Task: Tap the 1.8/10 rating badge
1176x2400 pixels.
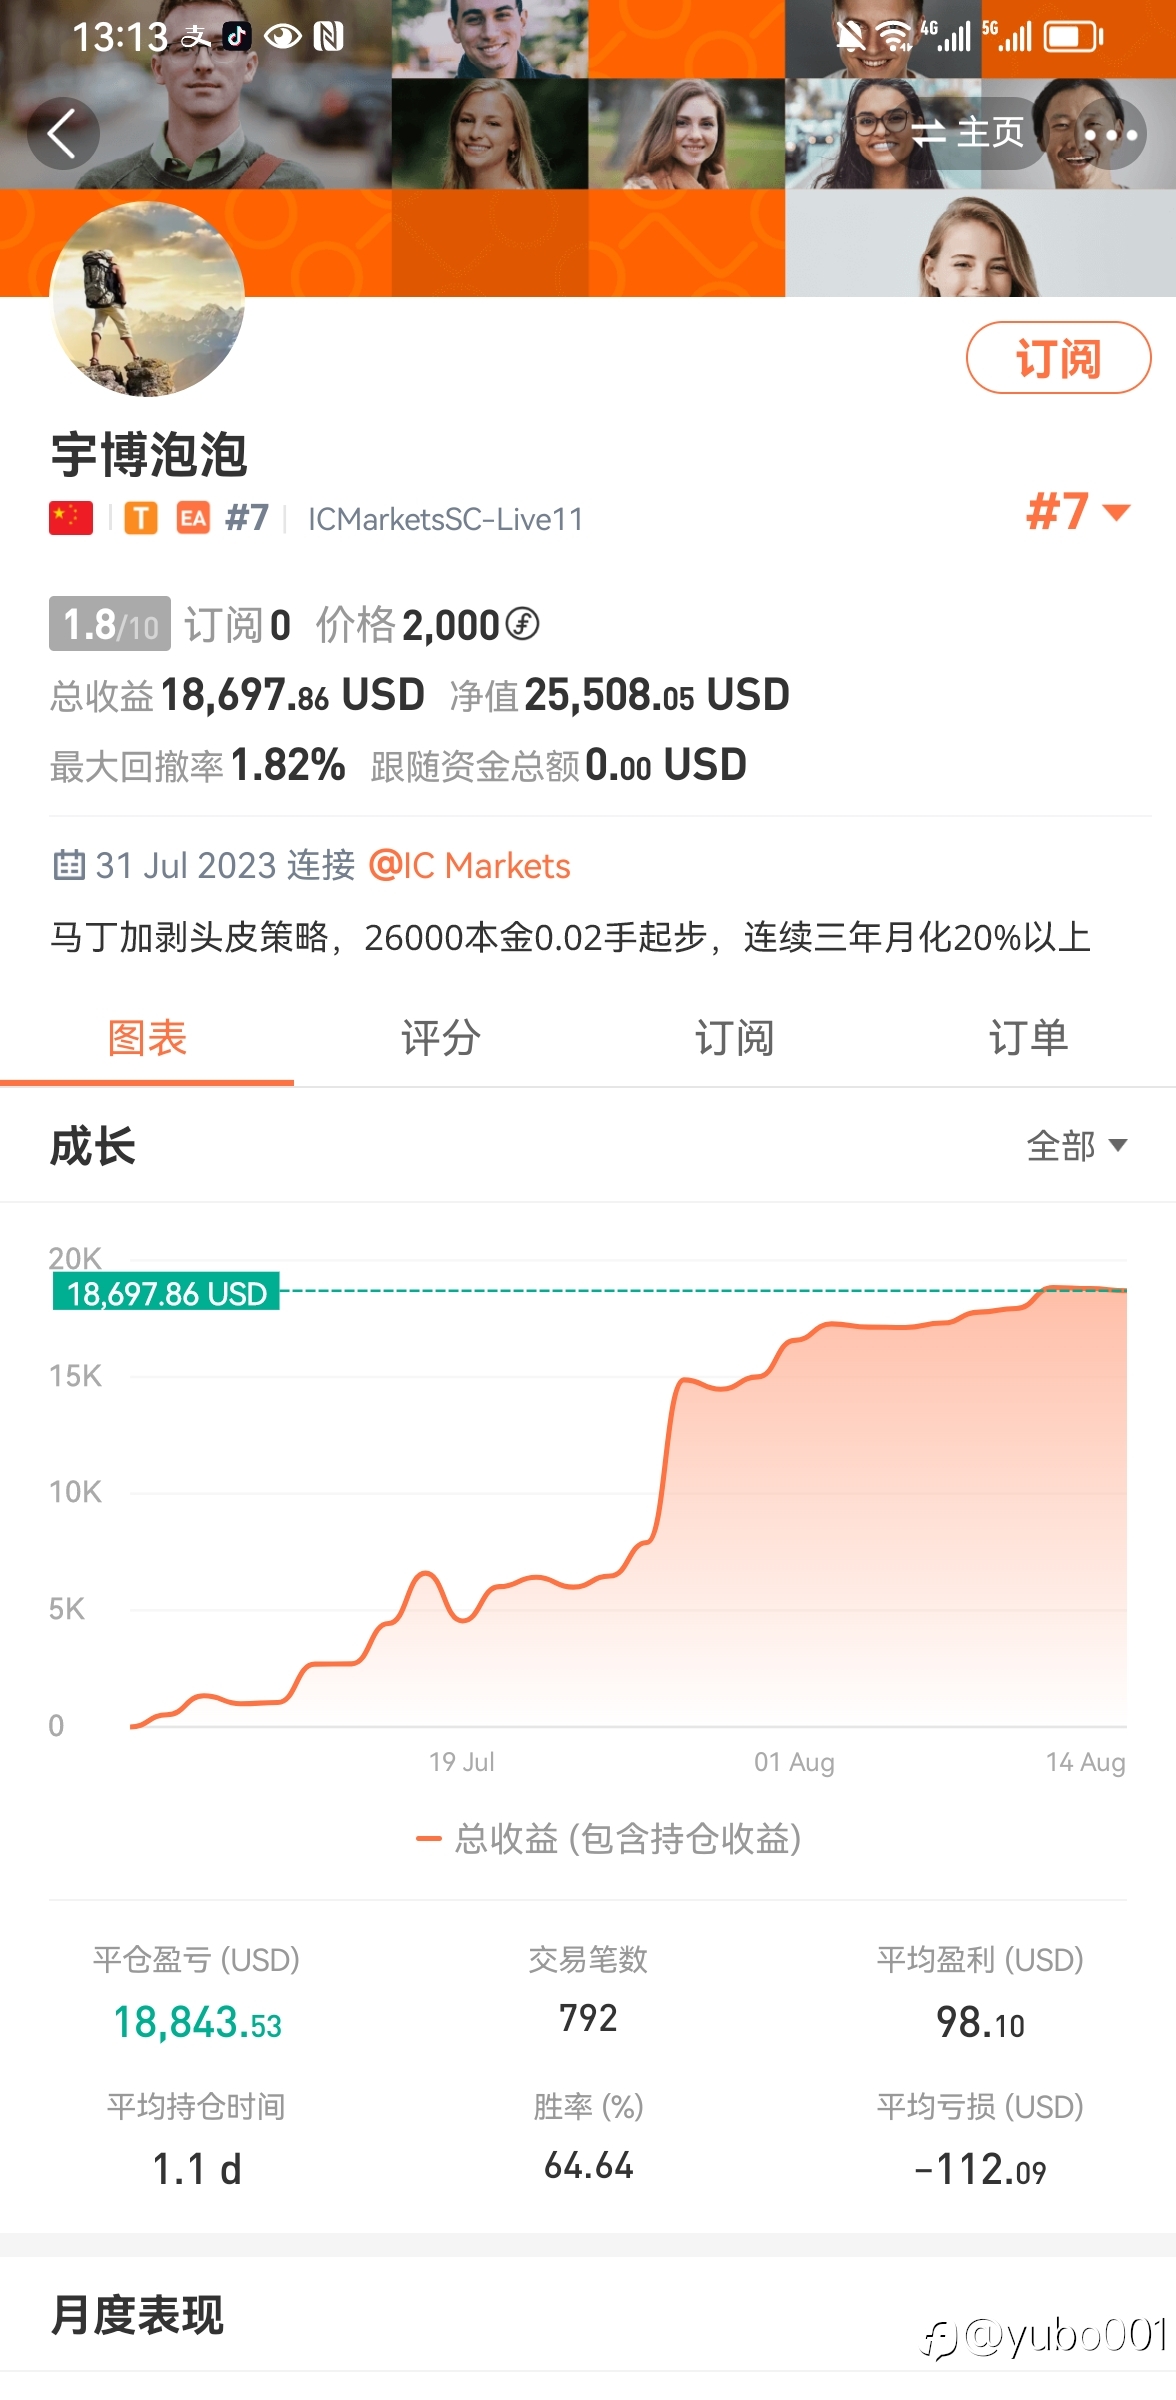Action: pyautogui.click(x=110, y=624)
